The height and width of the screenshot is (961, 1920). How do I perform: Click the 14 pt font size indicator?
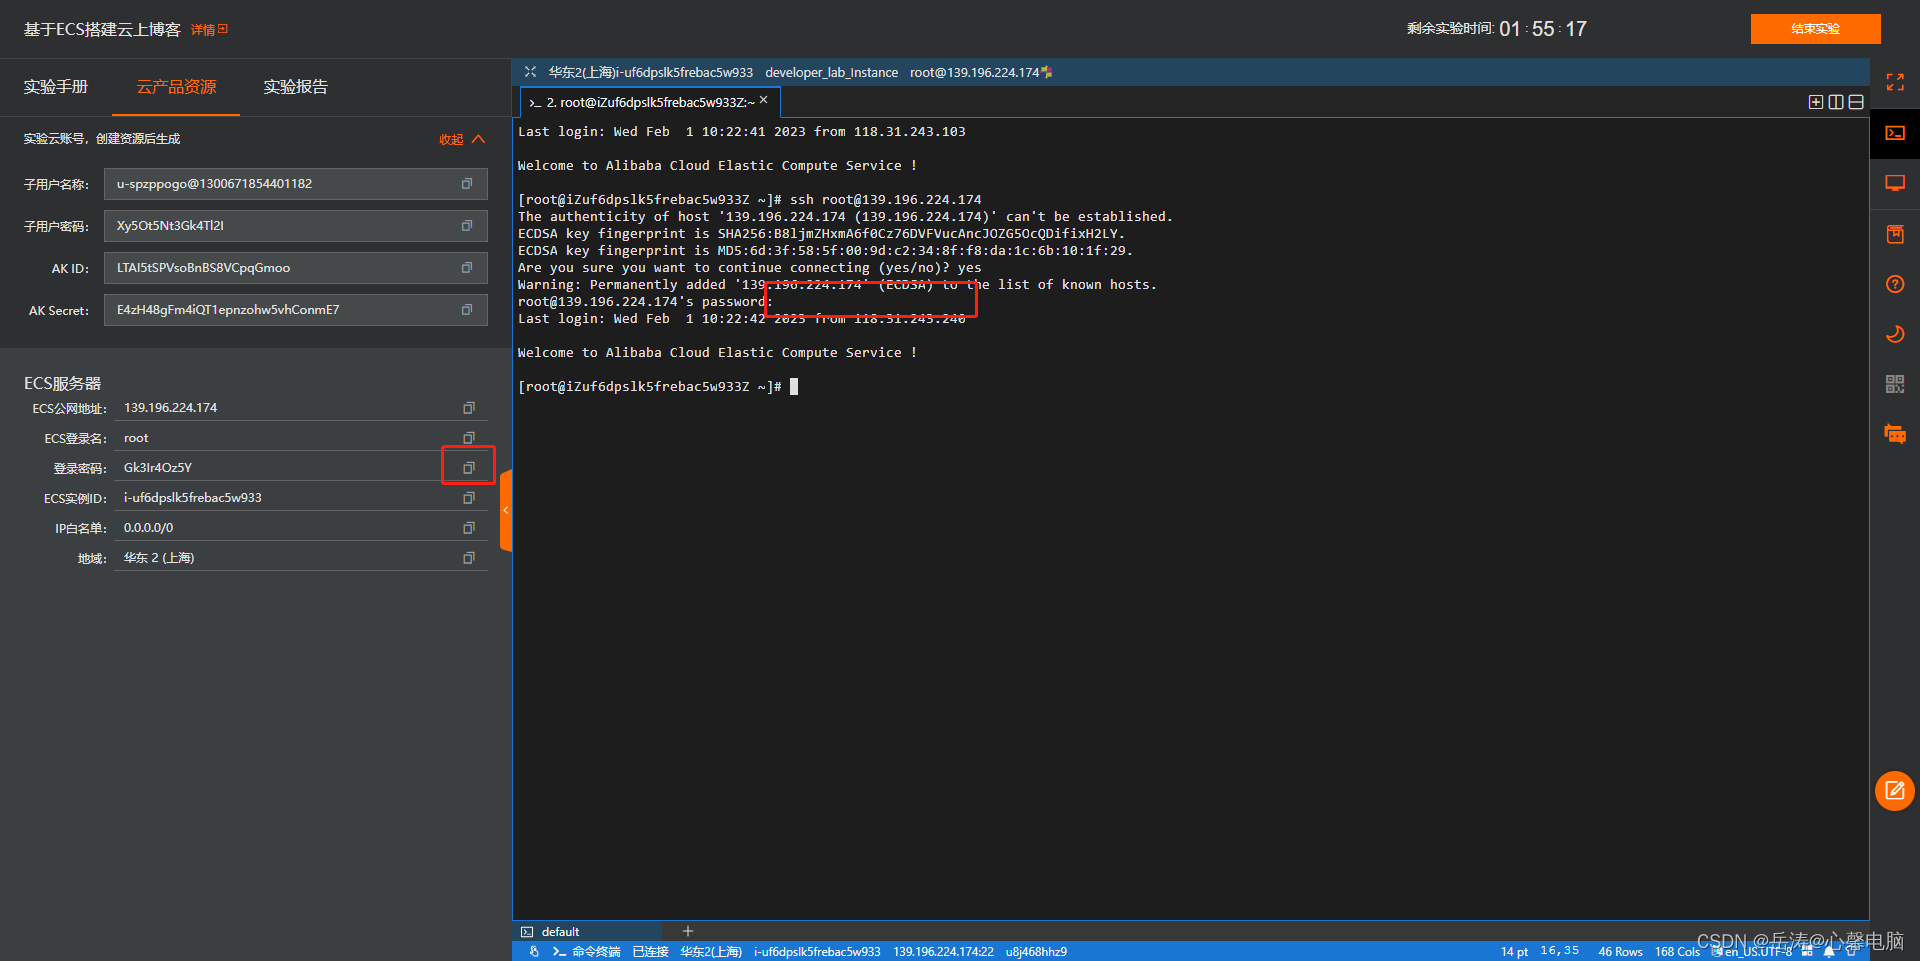pyautogui.click(x=1514, y=952)
